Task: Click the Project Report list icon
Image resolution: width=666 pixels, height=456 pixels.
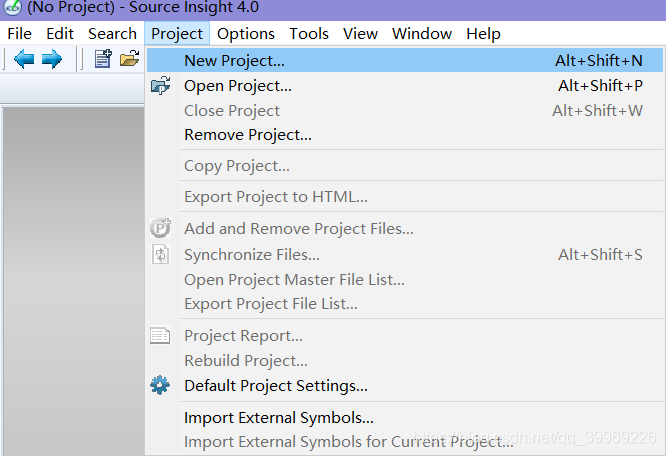Action: (160, 335)
